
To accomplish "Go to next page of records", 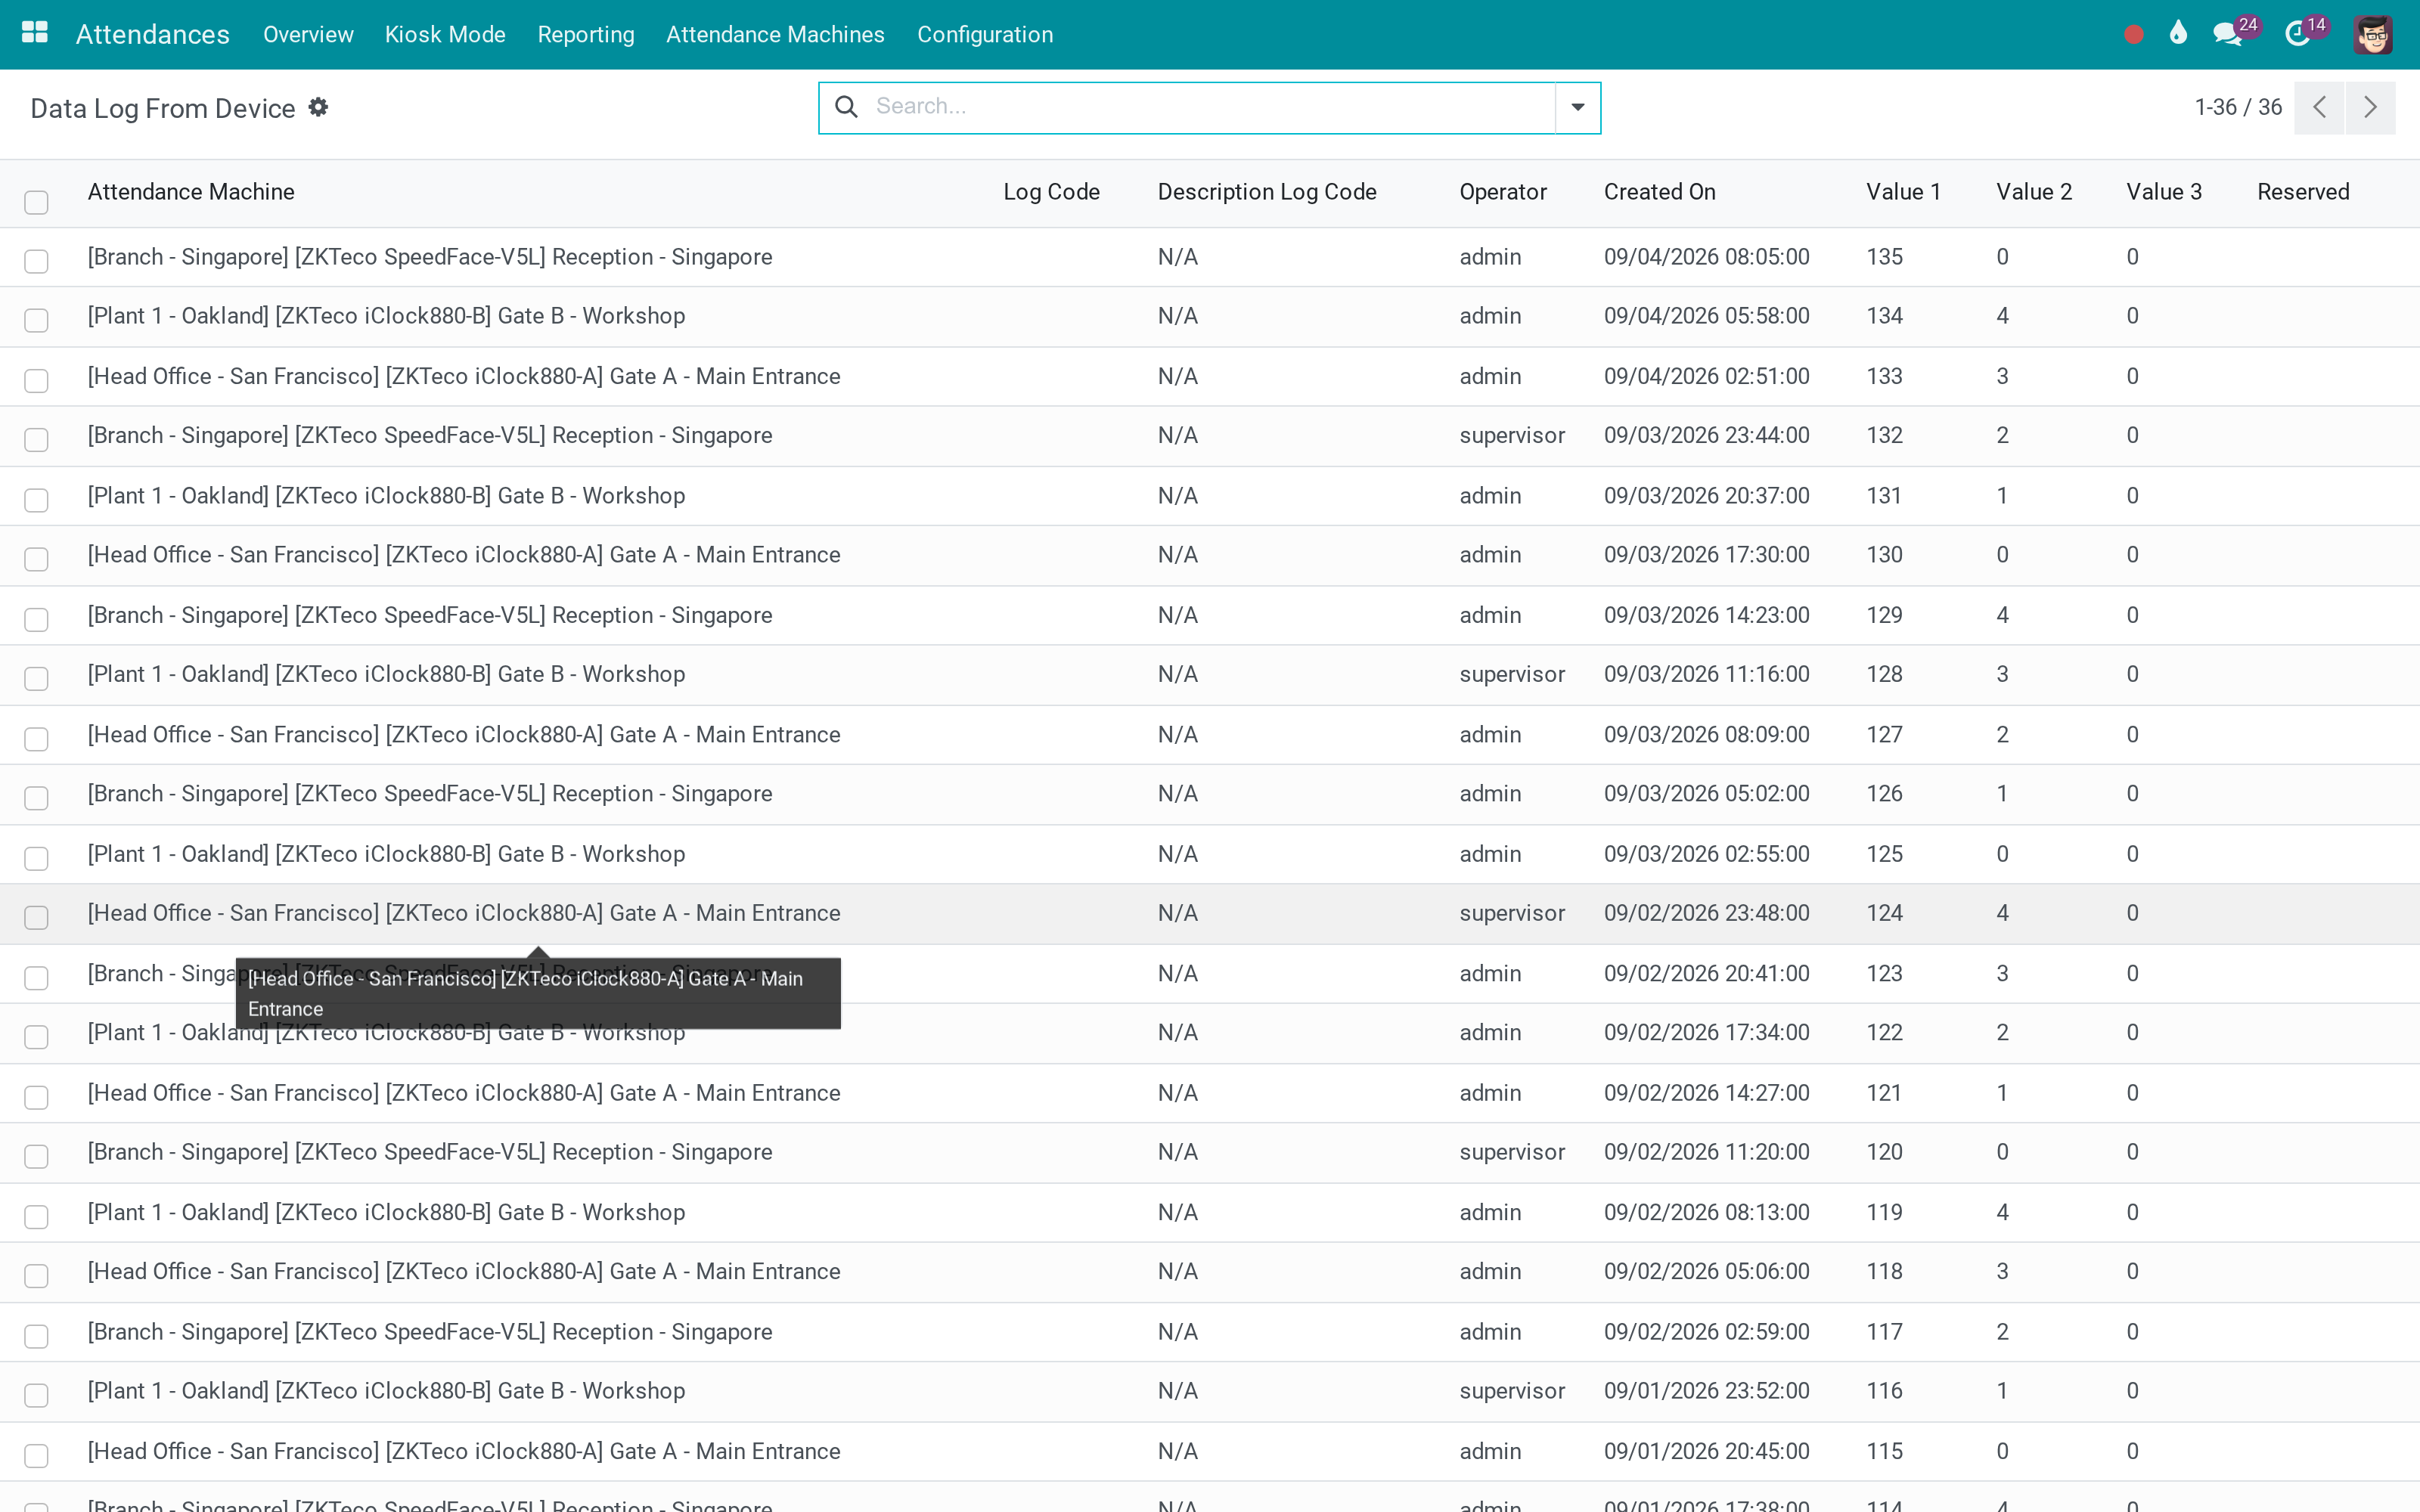I will tap(2370, 107).
